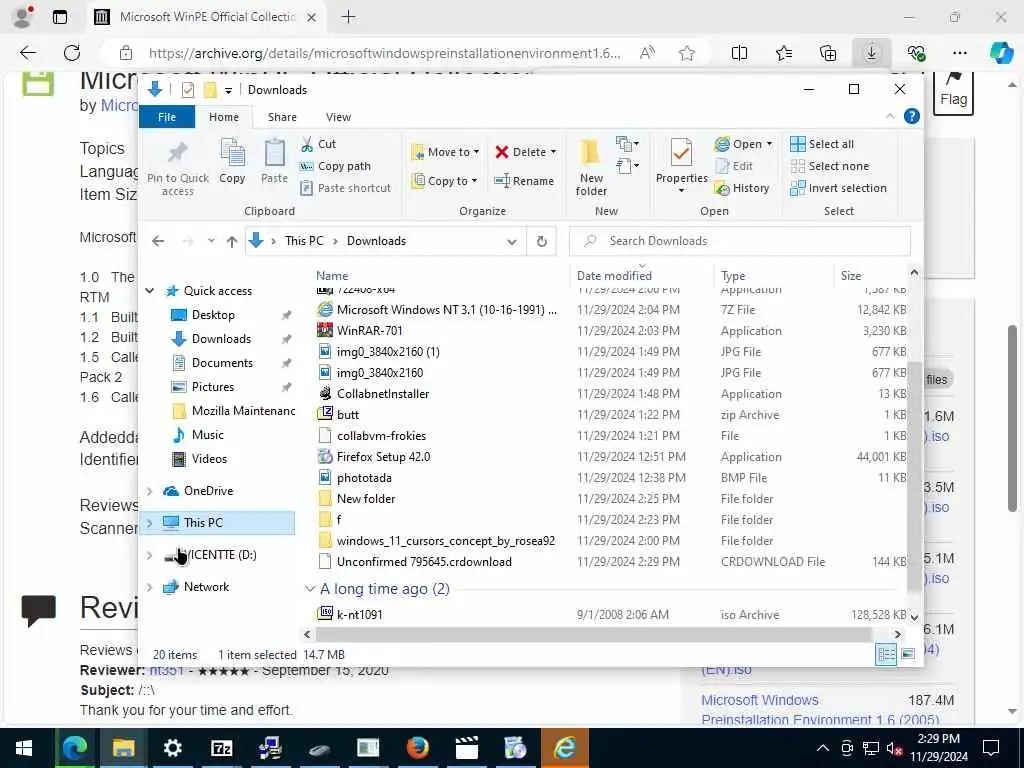Sort by Name column header
Image resolution: width=1024 pixels, height=768 pixels.
pos(332,276)
